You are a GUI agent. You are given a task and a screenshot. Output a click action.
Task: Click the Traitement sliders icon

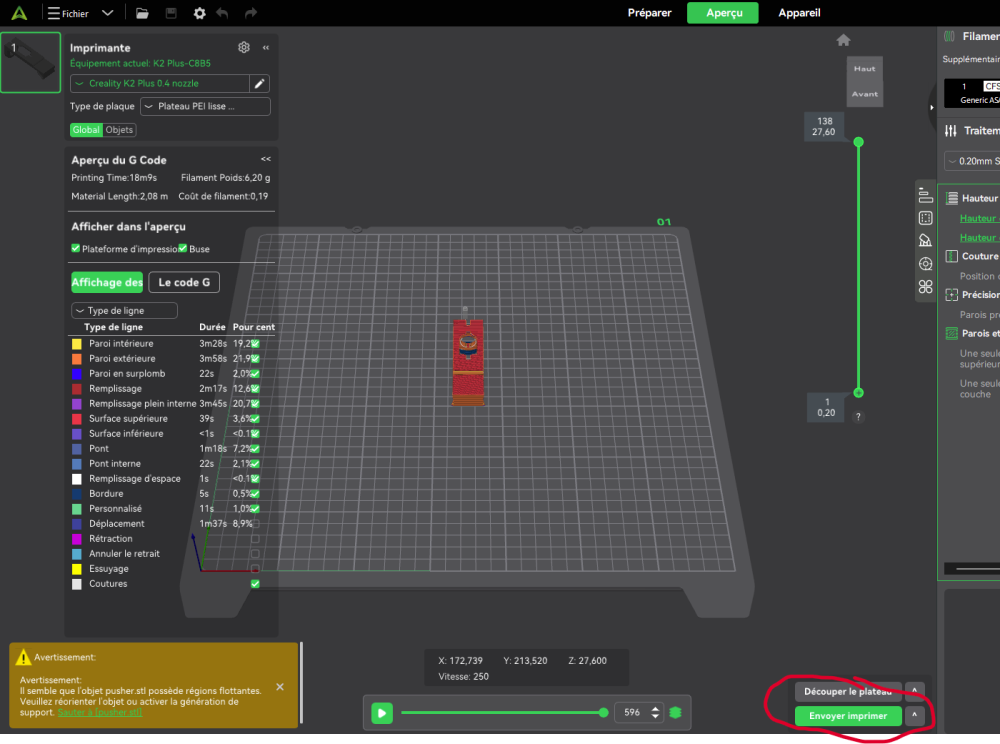tap(951, 131)
